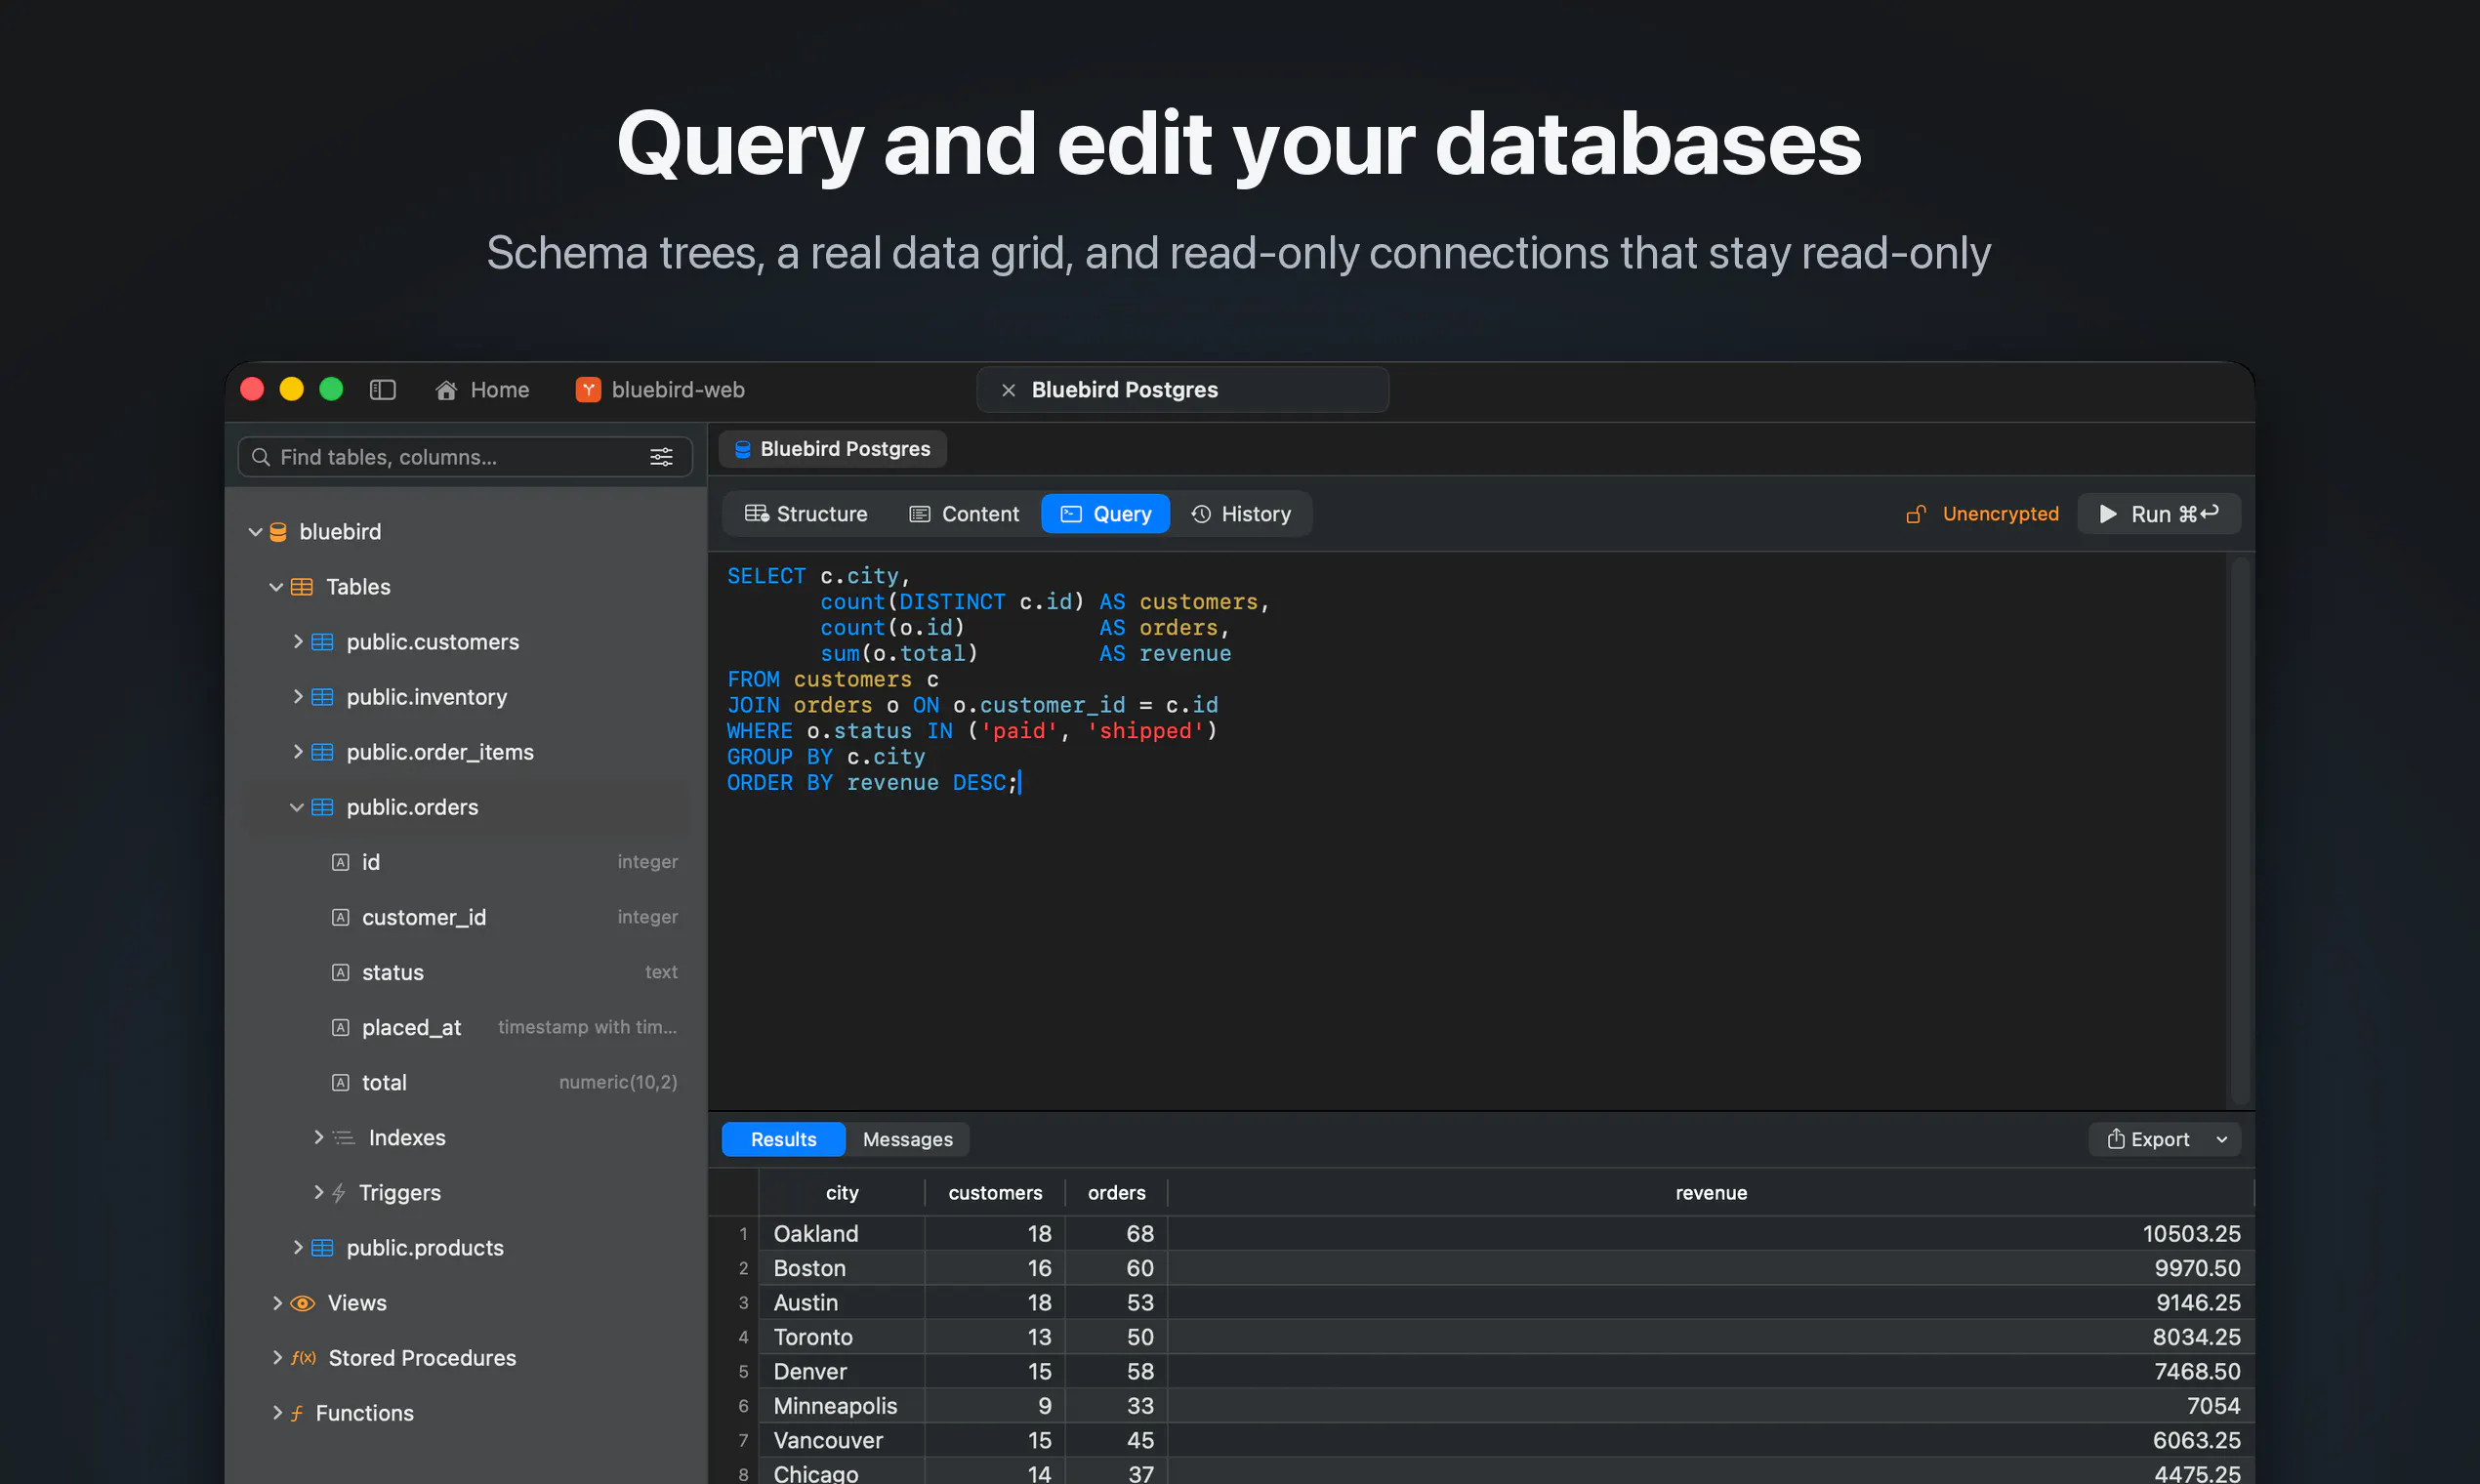Select the Query tab

(1105, 514)
